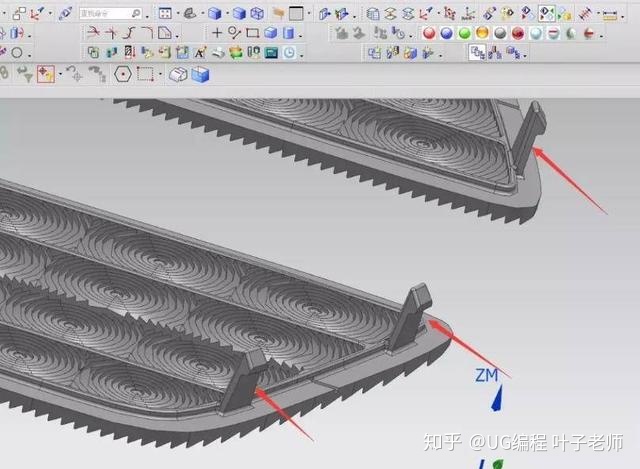This screenshot has width=640, height=469.
Task: Switch to the wireframe cube display icon
Action: 257,13
